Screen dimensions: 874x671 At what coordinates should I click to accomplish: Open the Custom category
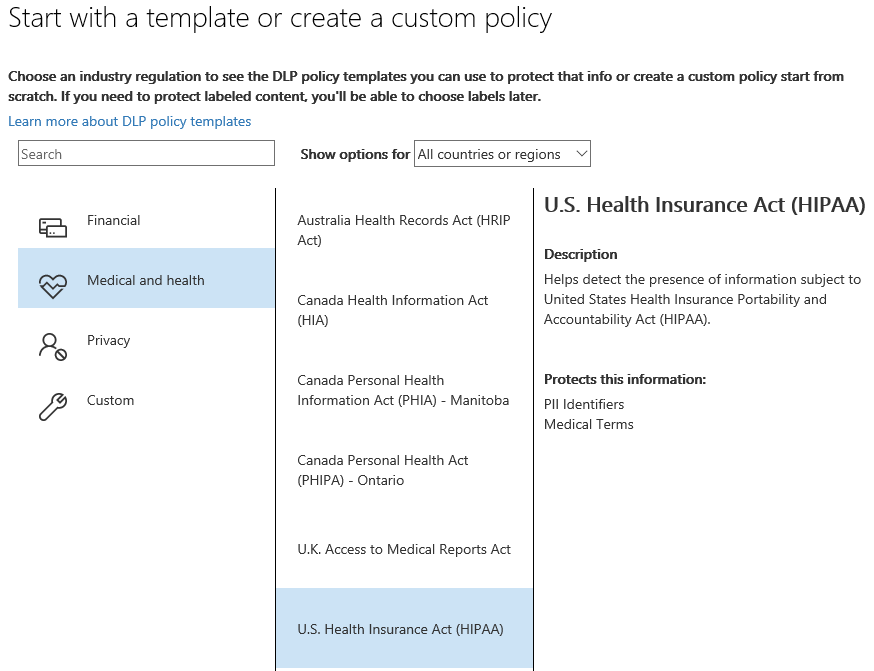(x=110, y=400)
